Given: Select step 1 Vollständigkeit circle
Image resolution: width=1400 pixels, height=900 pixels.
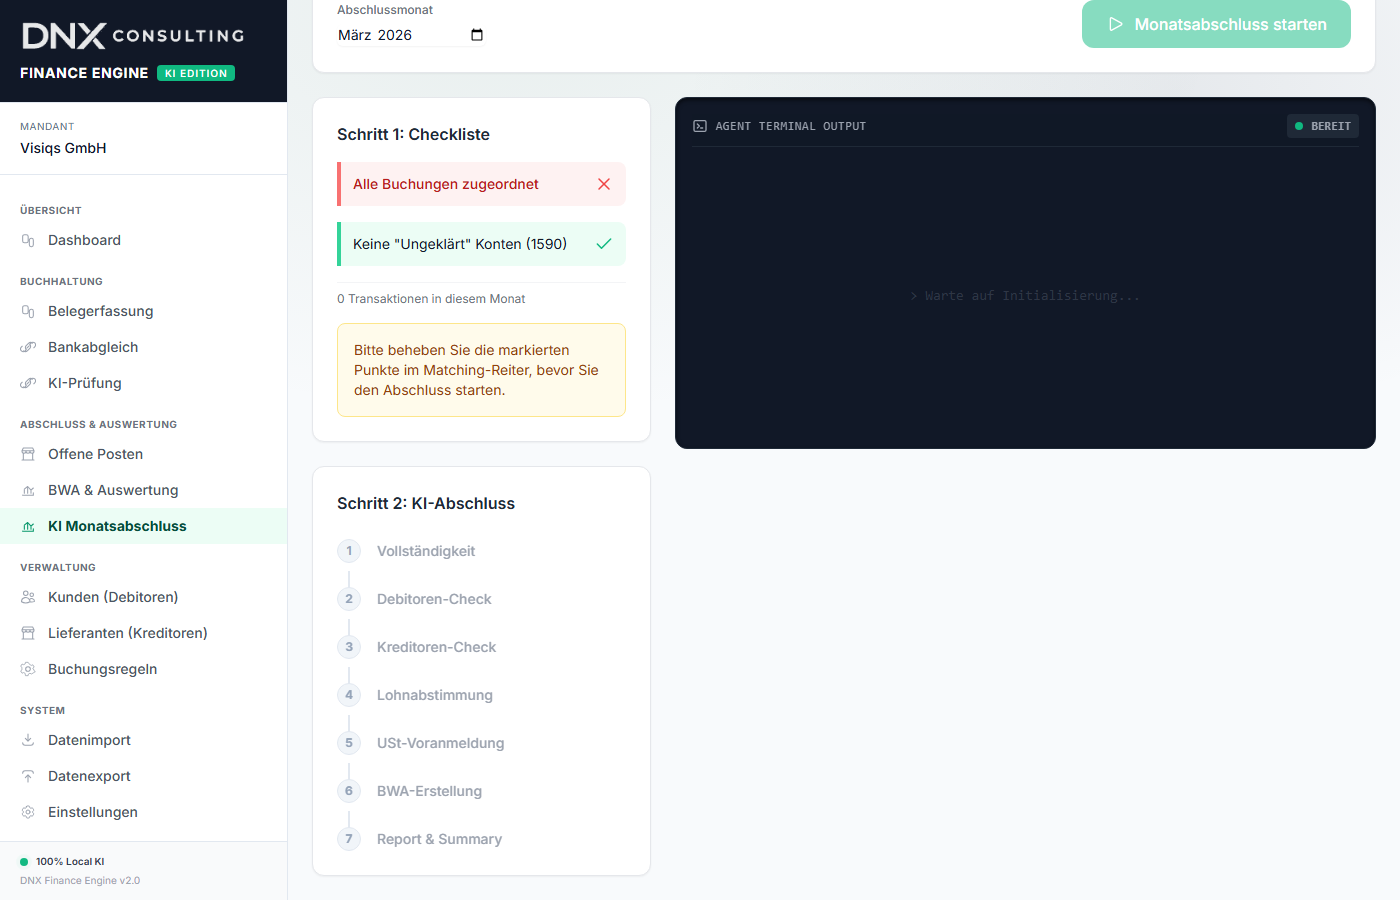Looking at the screenshot, I should 349,551.
